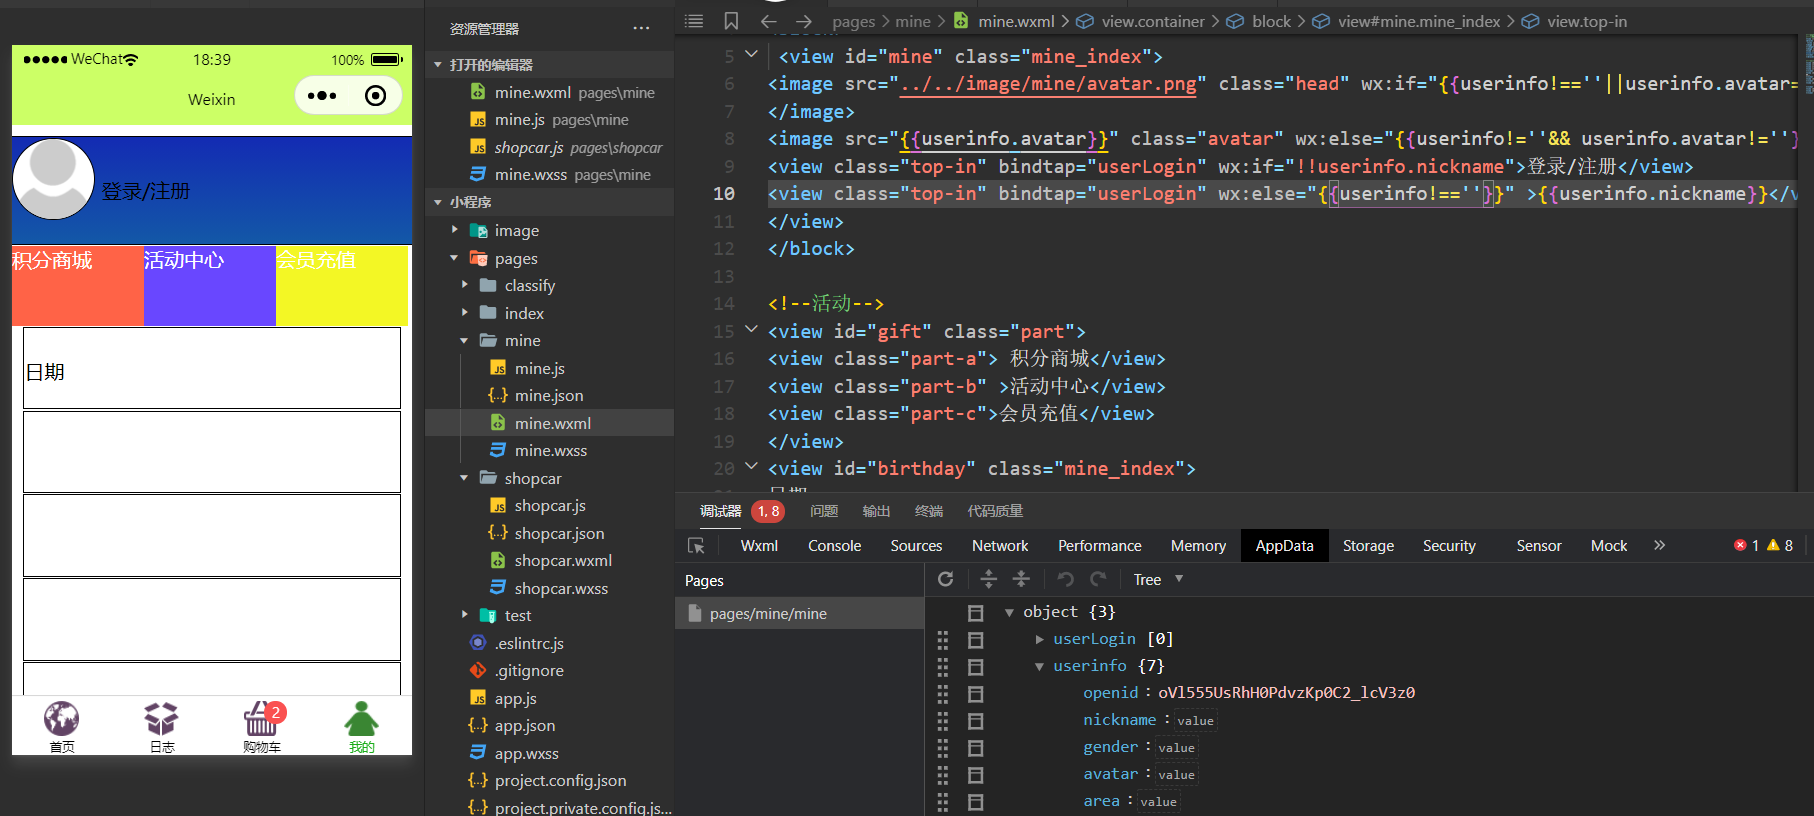Refresh the AppData tree
1814x816 pixels.
click(946, 579)
